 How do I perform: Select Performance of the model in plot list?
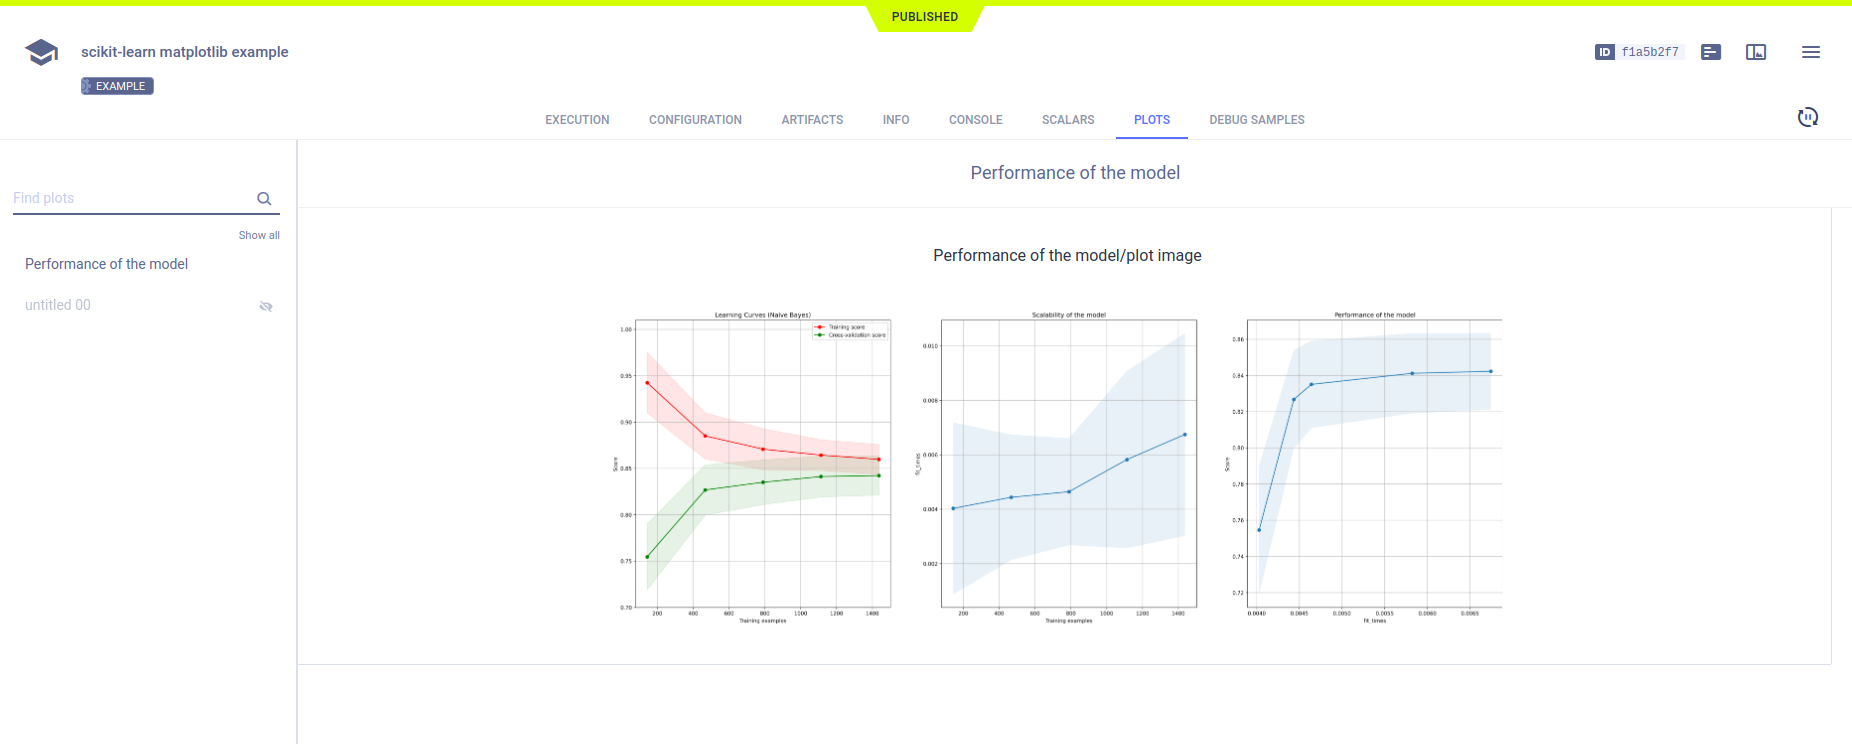point(106,264)
